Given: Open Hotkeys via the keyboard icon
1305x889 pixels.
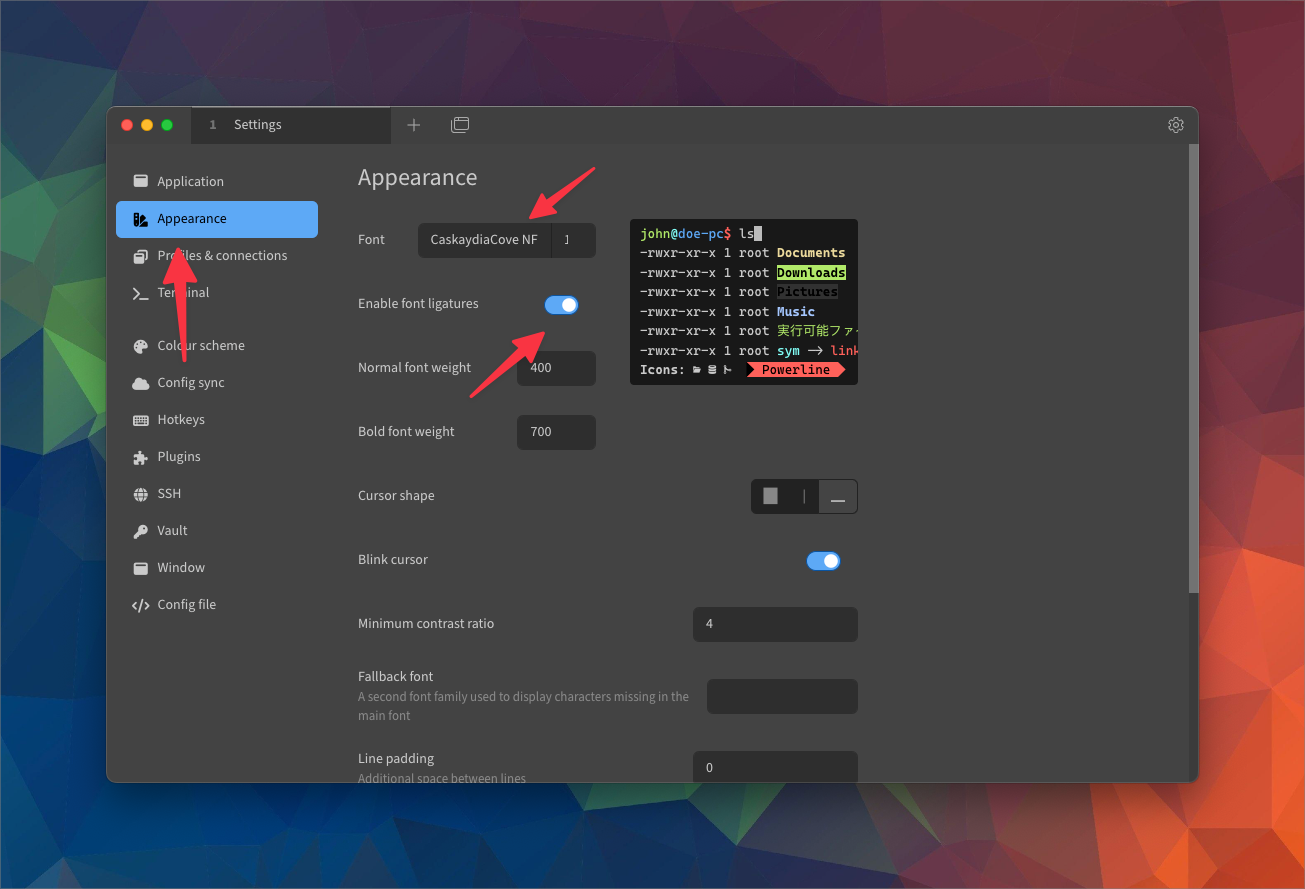Looking at the screenshot, I should tap(141, 419).
